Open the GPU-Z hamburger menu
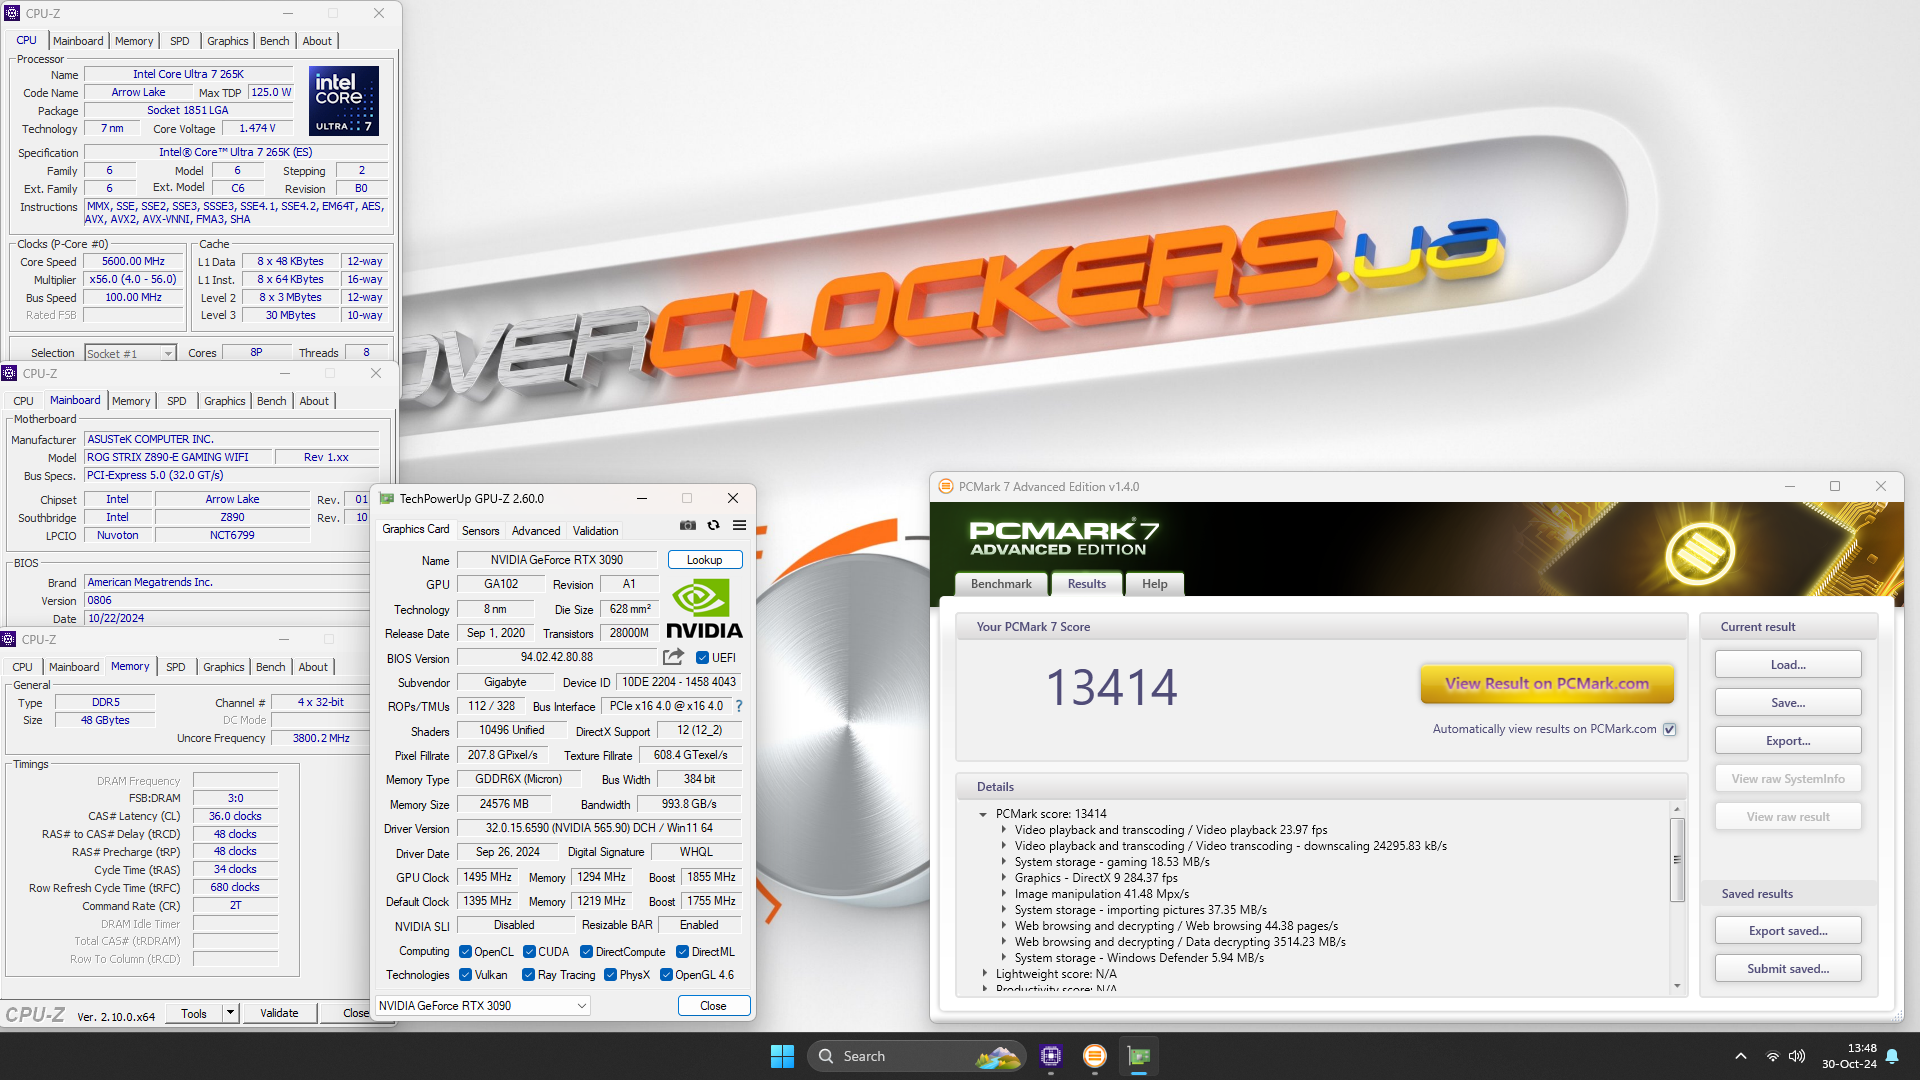This screenshot has width=1920, height=1080. (739, 525)
